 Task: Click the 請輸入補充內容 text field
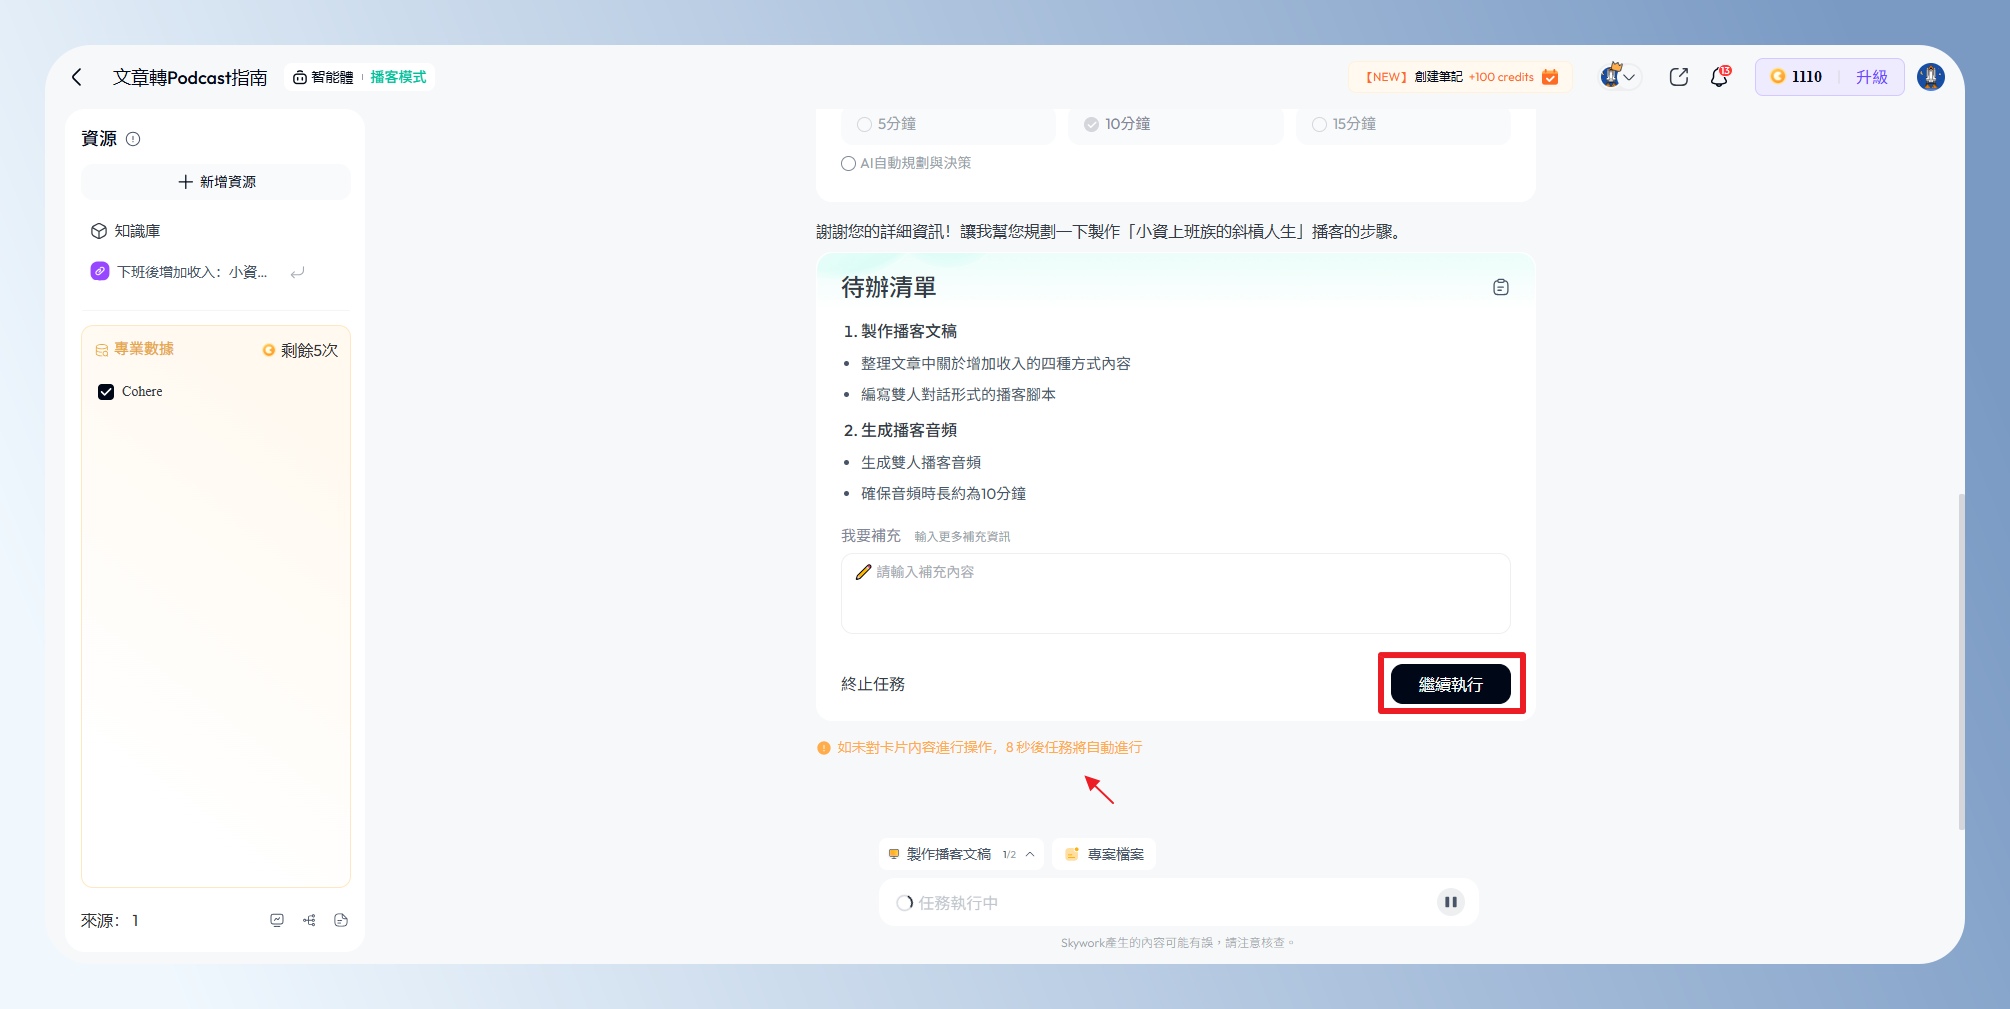click(x=1175, y=593)
